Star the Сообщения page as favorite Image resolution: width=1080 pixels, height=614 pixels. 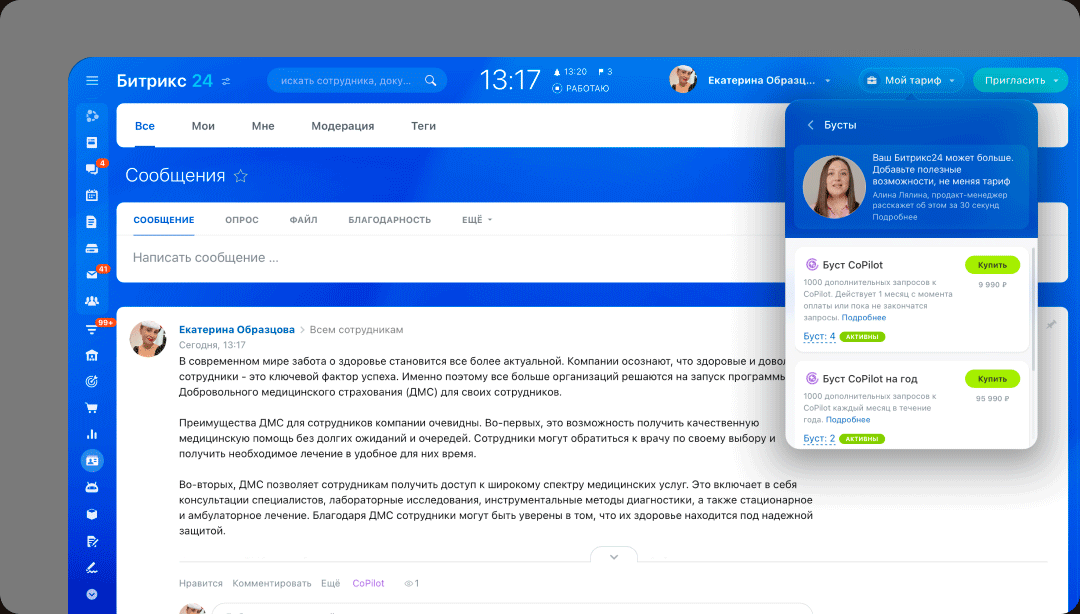coord(240,176)
